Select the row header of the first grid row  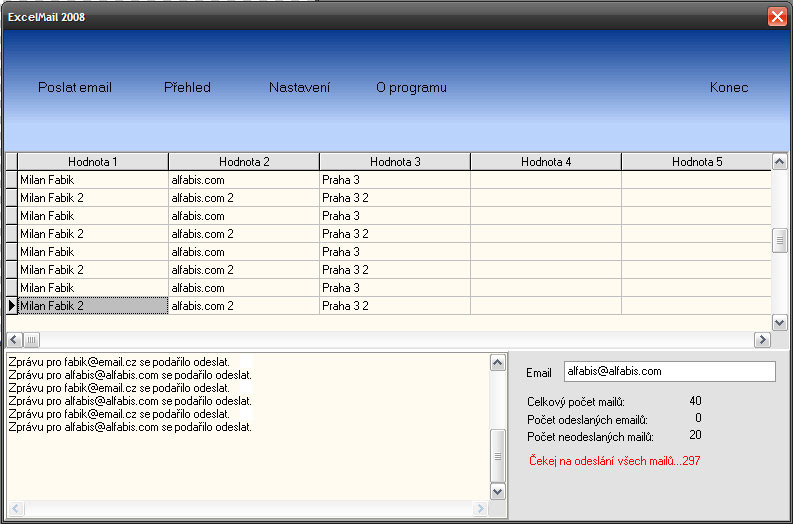pyautogui.click(x=12, y=180)
